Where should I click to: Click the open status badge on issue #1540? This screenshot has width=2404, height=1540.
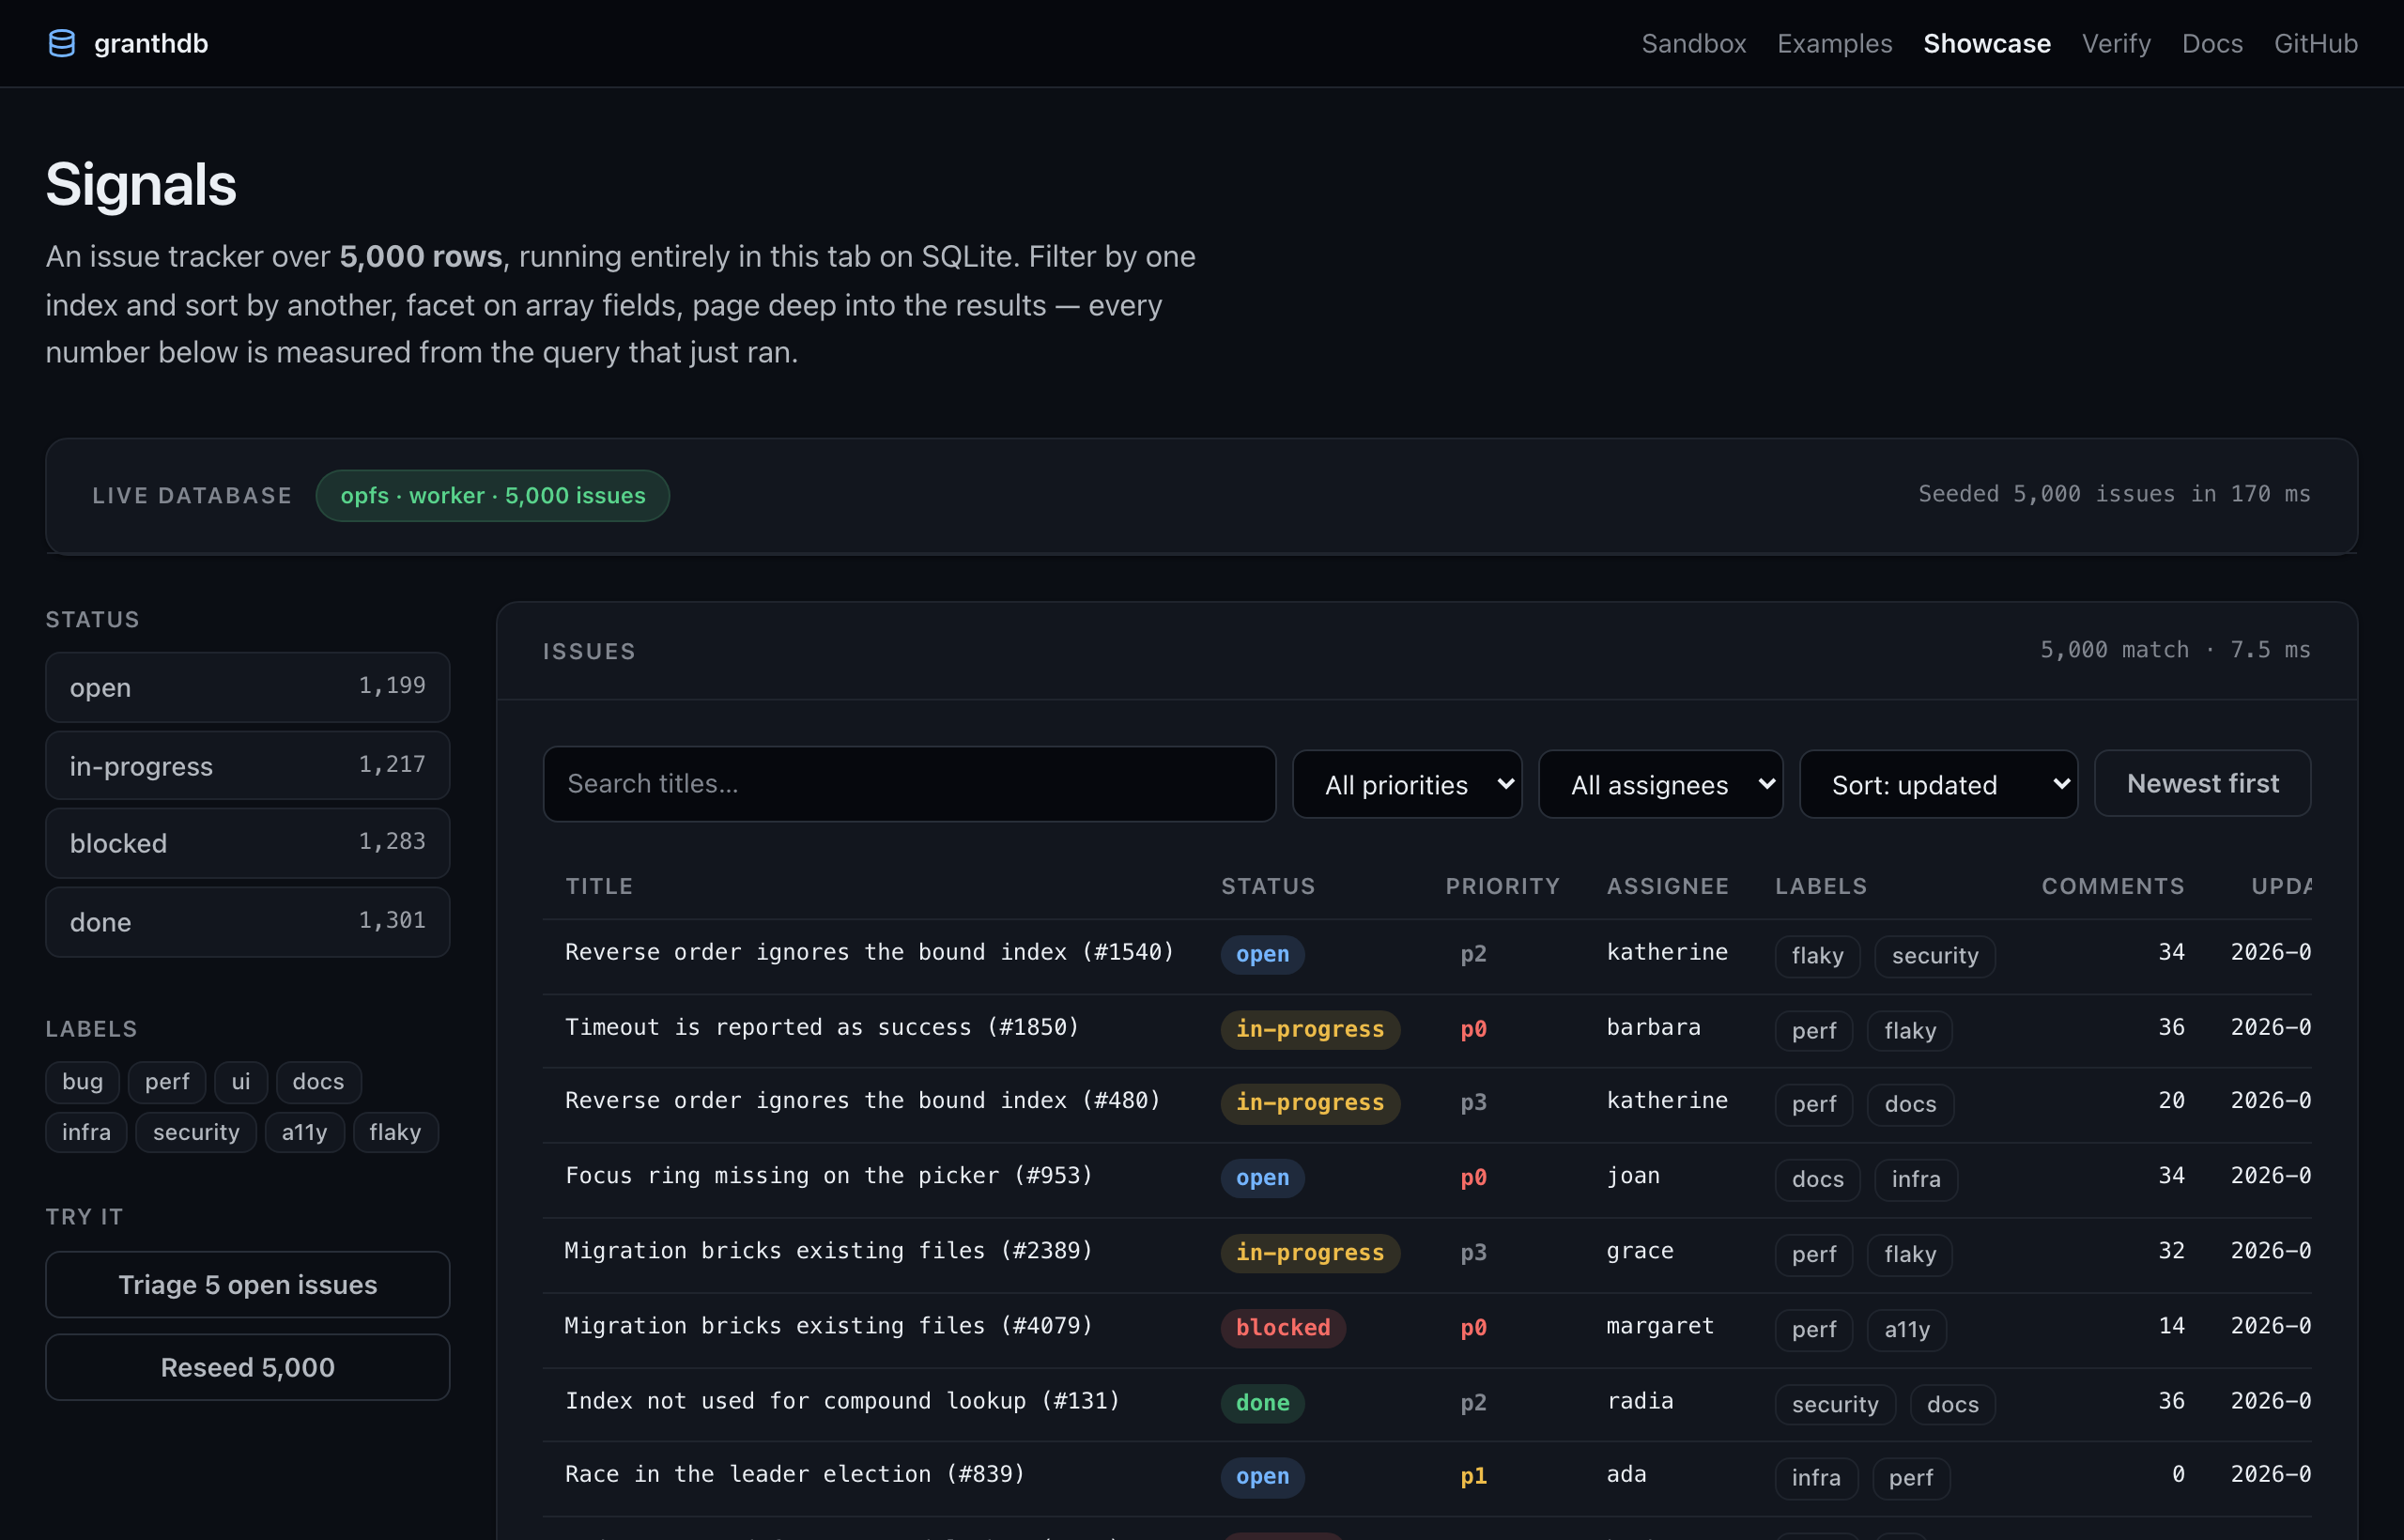pyautogui.click(x=1262, y=954)
